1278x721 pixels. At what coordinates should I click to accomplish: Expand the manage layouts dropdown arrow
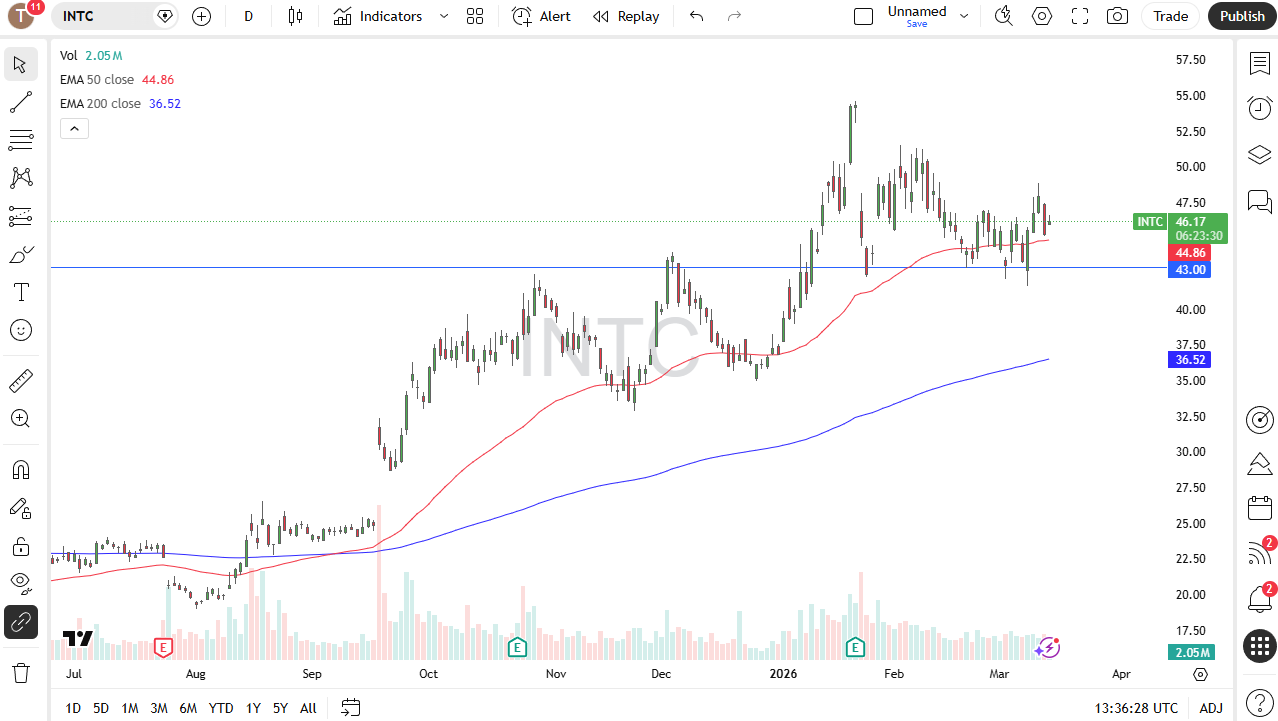click(x=964, y=16)
